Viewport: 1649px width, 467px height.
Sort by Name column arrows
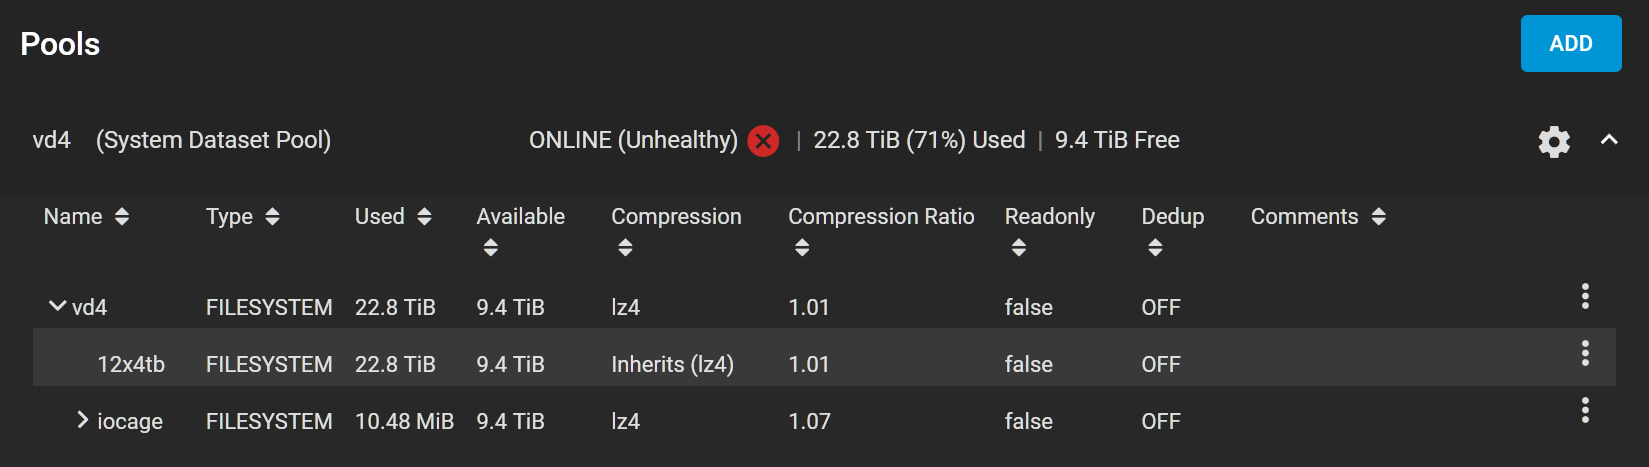122,217
